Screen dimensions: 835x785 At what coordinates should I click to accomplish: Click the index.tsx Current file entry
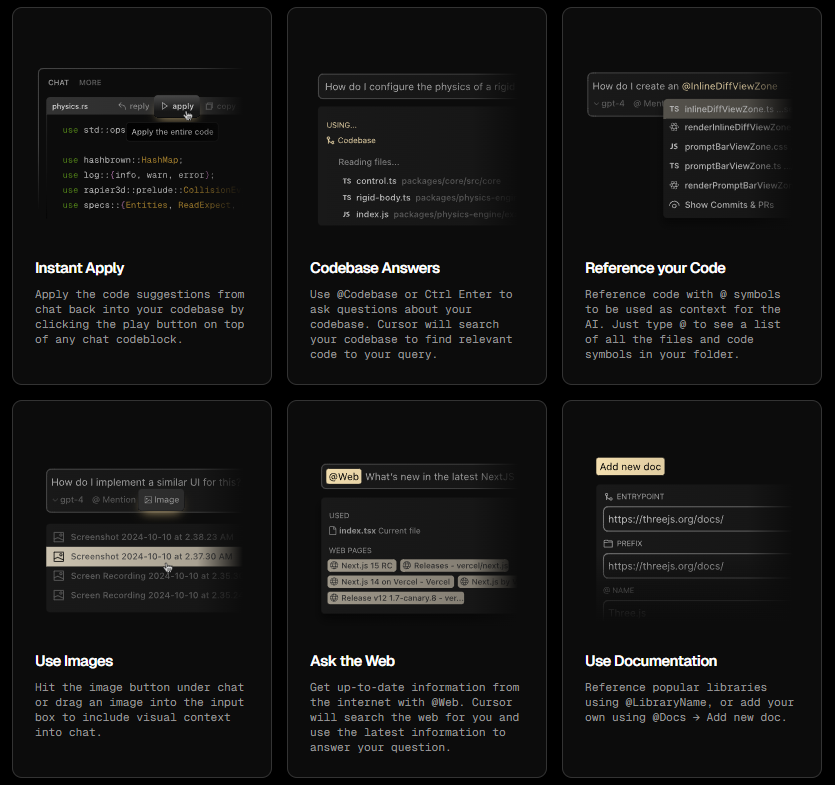click(x=374, y=531)
